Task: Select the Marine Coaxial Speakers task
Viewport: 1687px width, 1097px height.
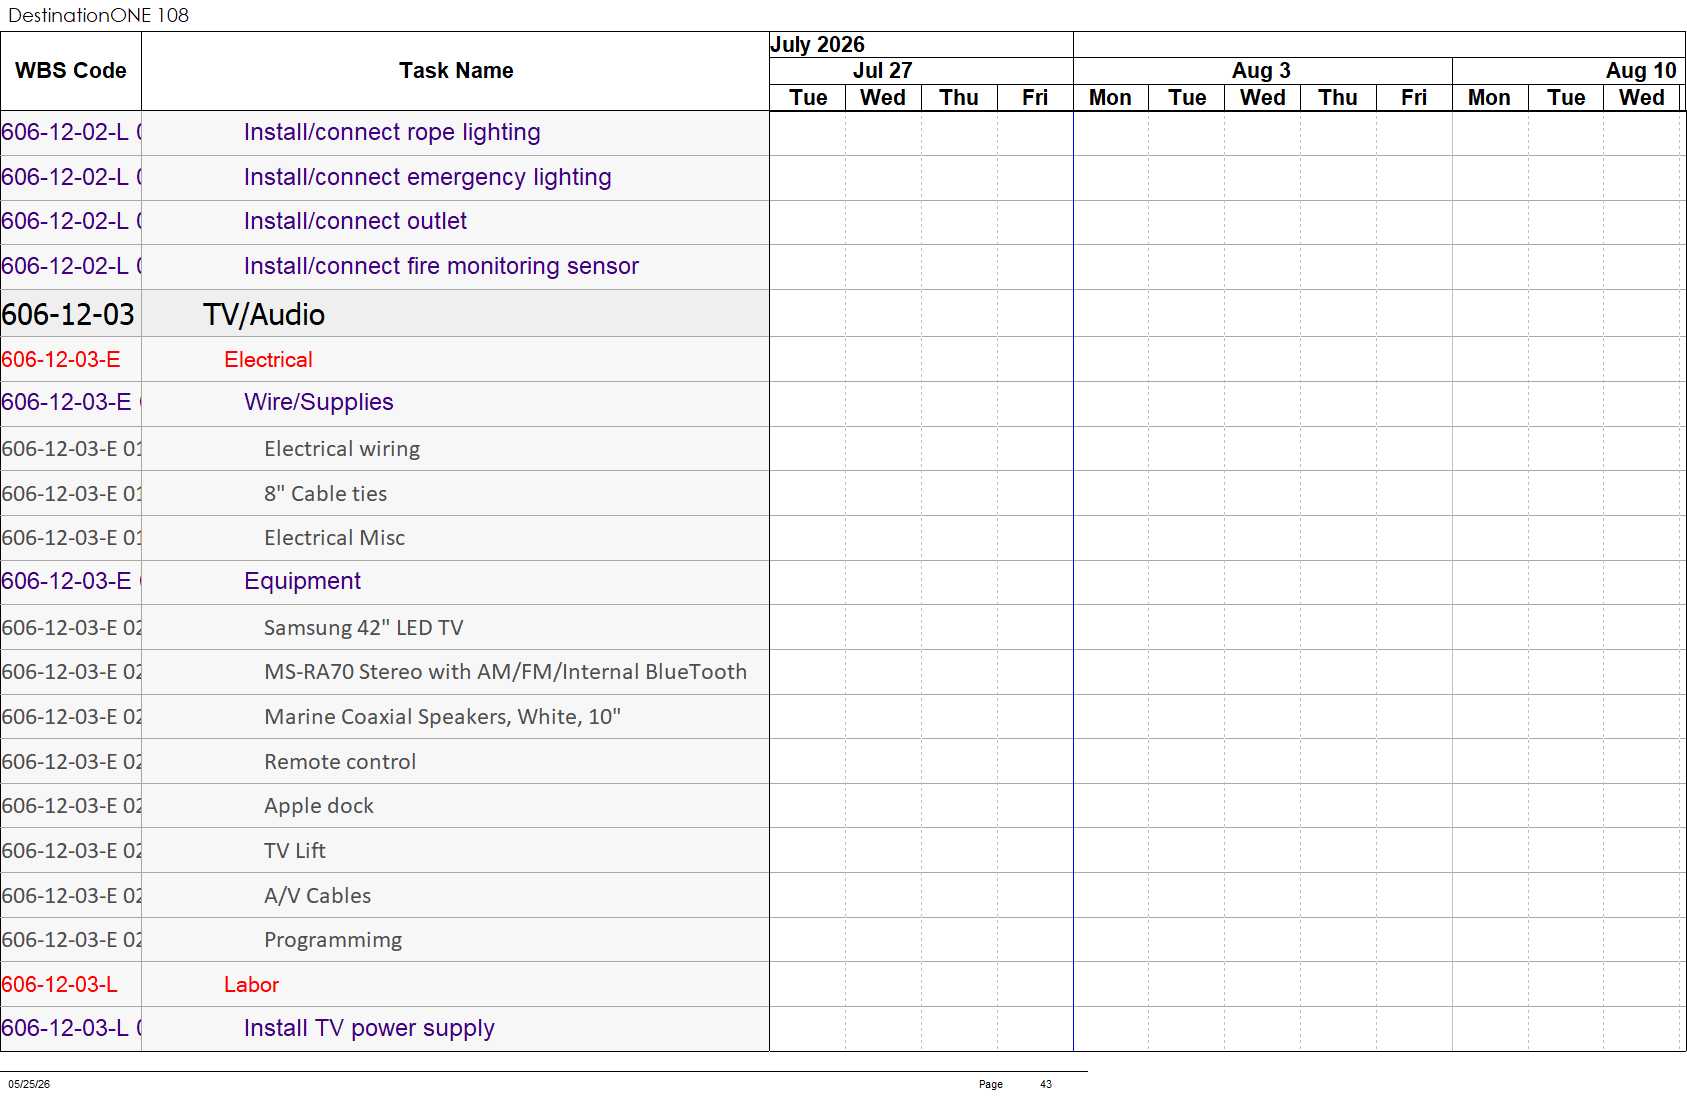Action: coord(442,717)
